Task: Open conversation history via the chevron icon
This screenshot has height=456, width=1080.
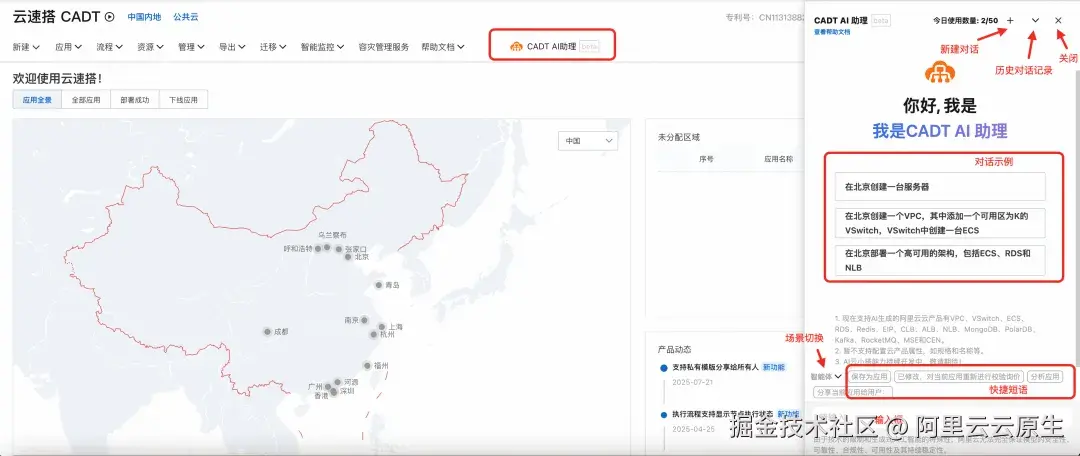Action: coord(1035,21)
